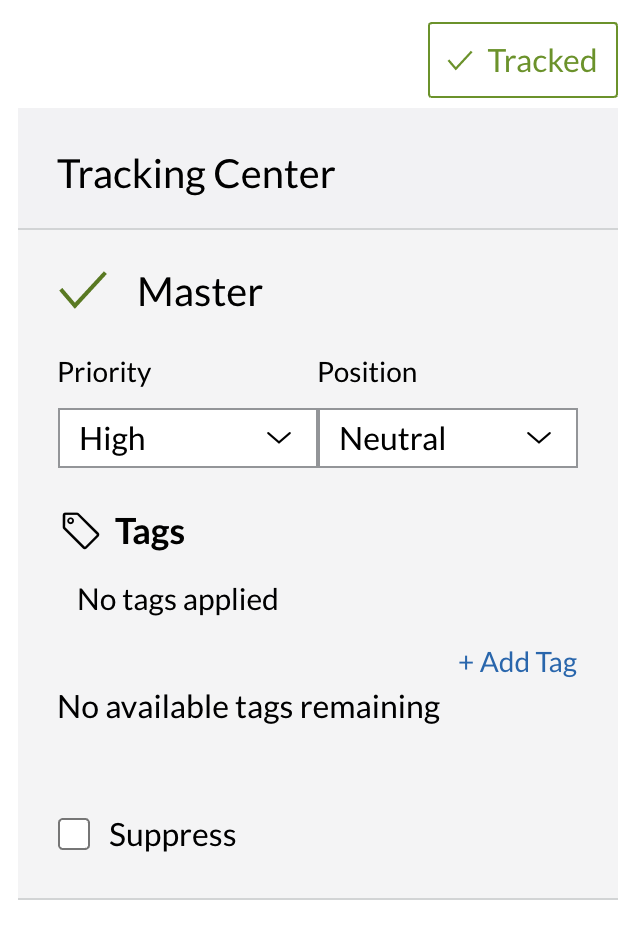Click the Suppress label to toggle it
The image size is (644, 946).
pyautogui.click(x=172, y=834)
